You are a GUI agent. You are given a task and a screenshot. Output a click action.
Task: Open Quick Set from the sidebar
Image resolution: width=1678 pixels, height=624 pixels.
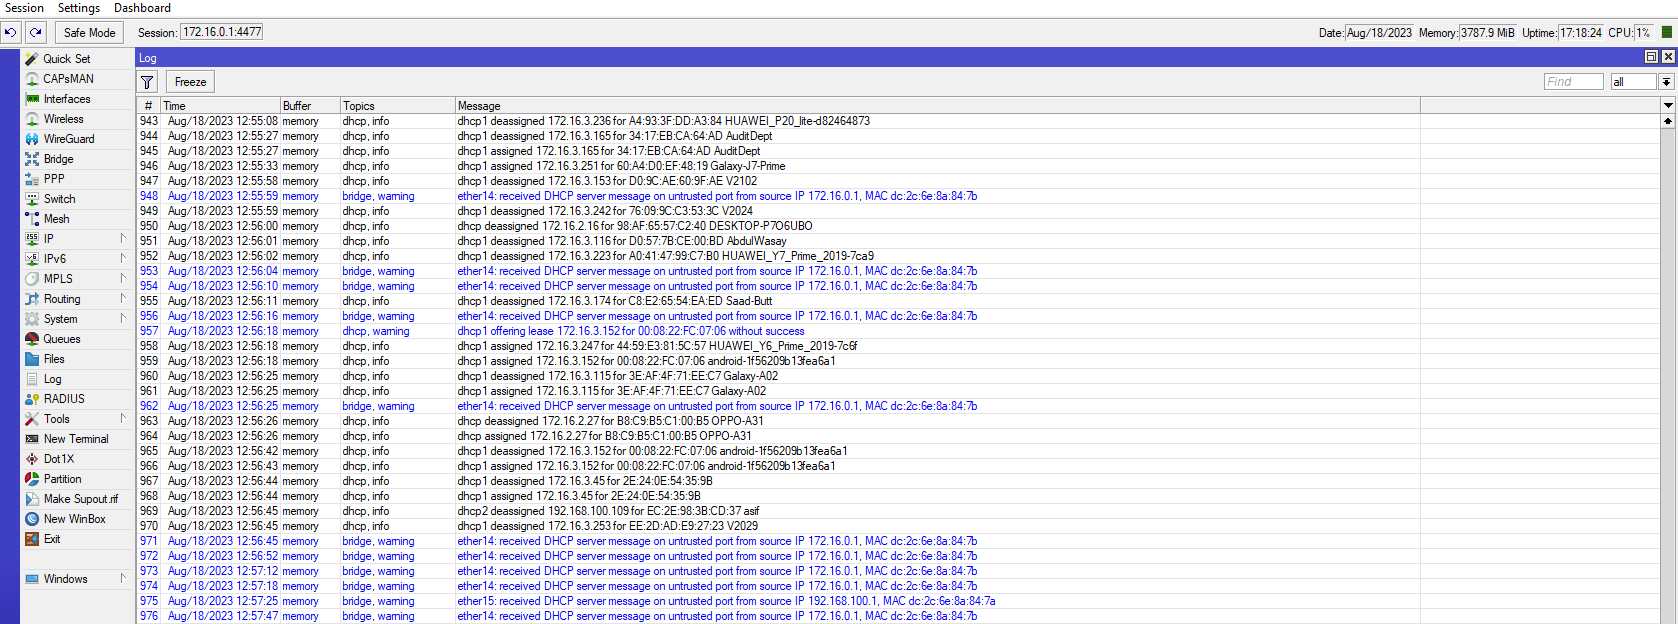point(66,59)
